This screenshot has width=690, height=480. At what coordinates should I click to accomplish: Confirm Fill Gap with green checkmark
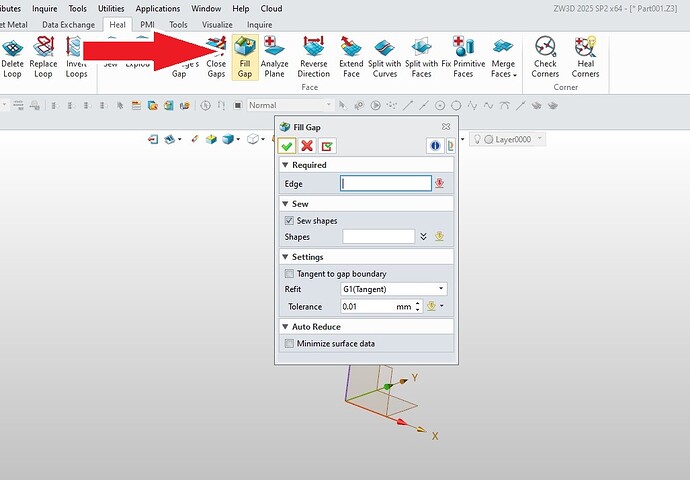pos(287,146)
